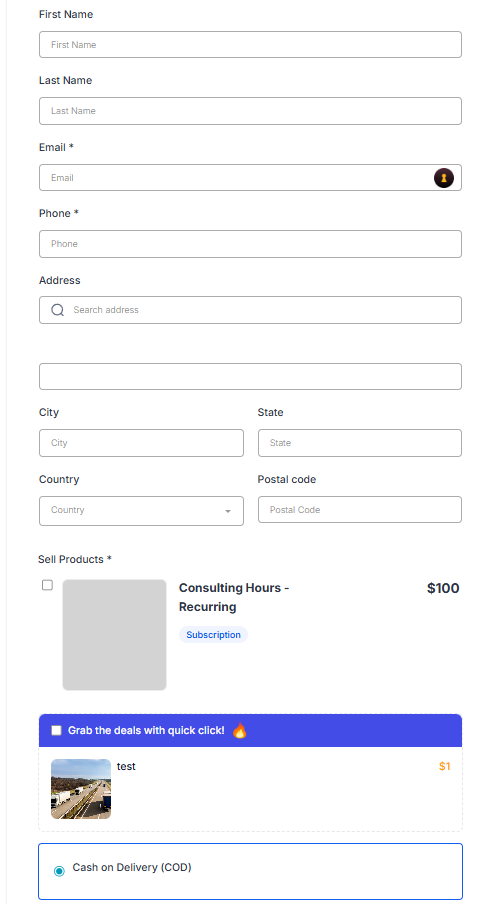Click the fire emoji icon in deals banner
The height and width of the screenshot is (904, 486).
coord(239,730)
